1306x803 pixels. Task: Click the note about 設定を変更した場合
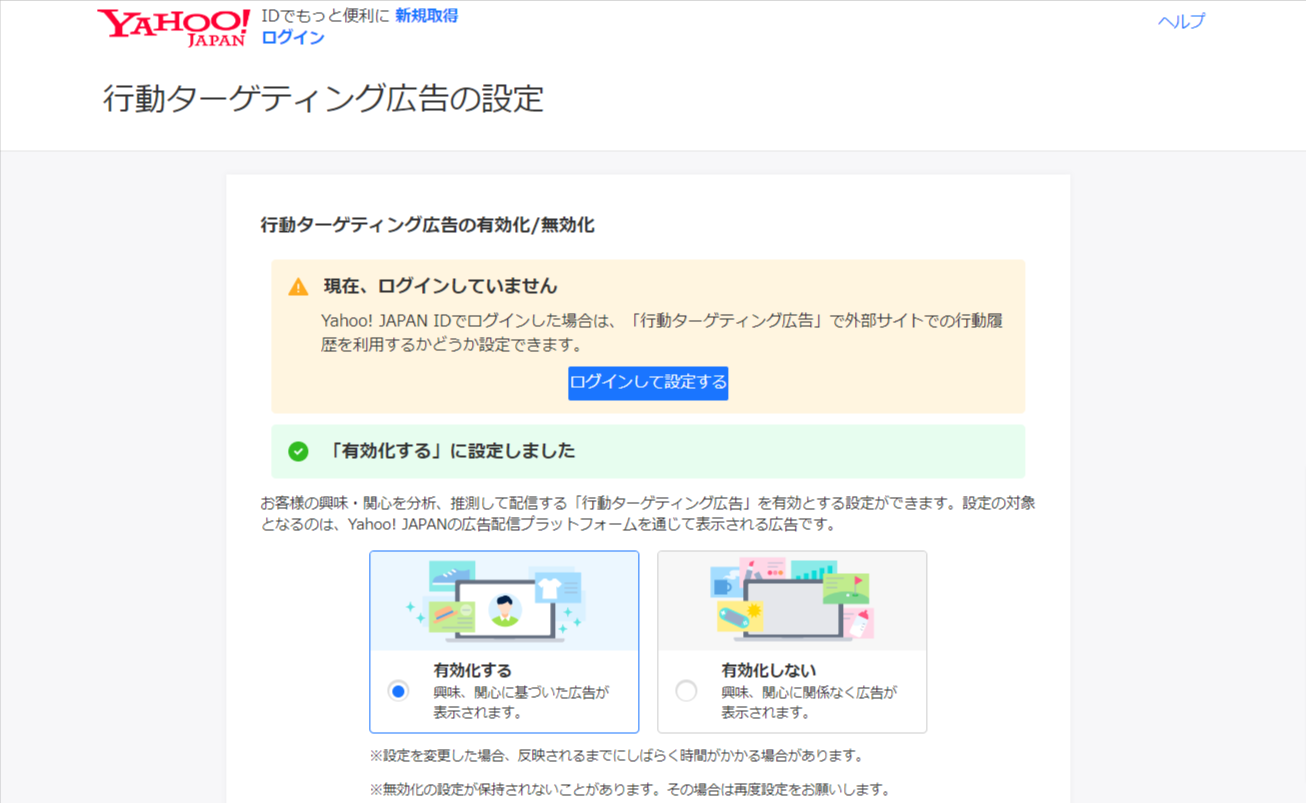[616, 756]
